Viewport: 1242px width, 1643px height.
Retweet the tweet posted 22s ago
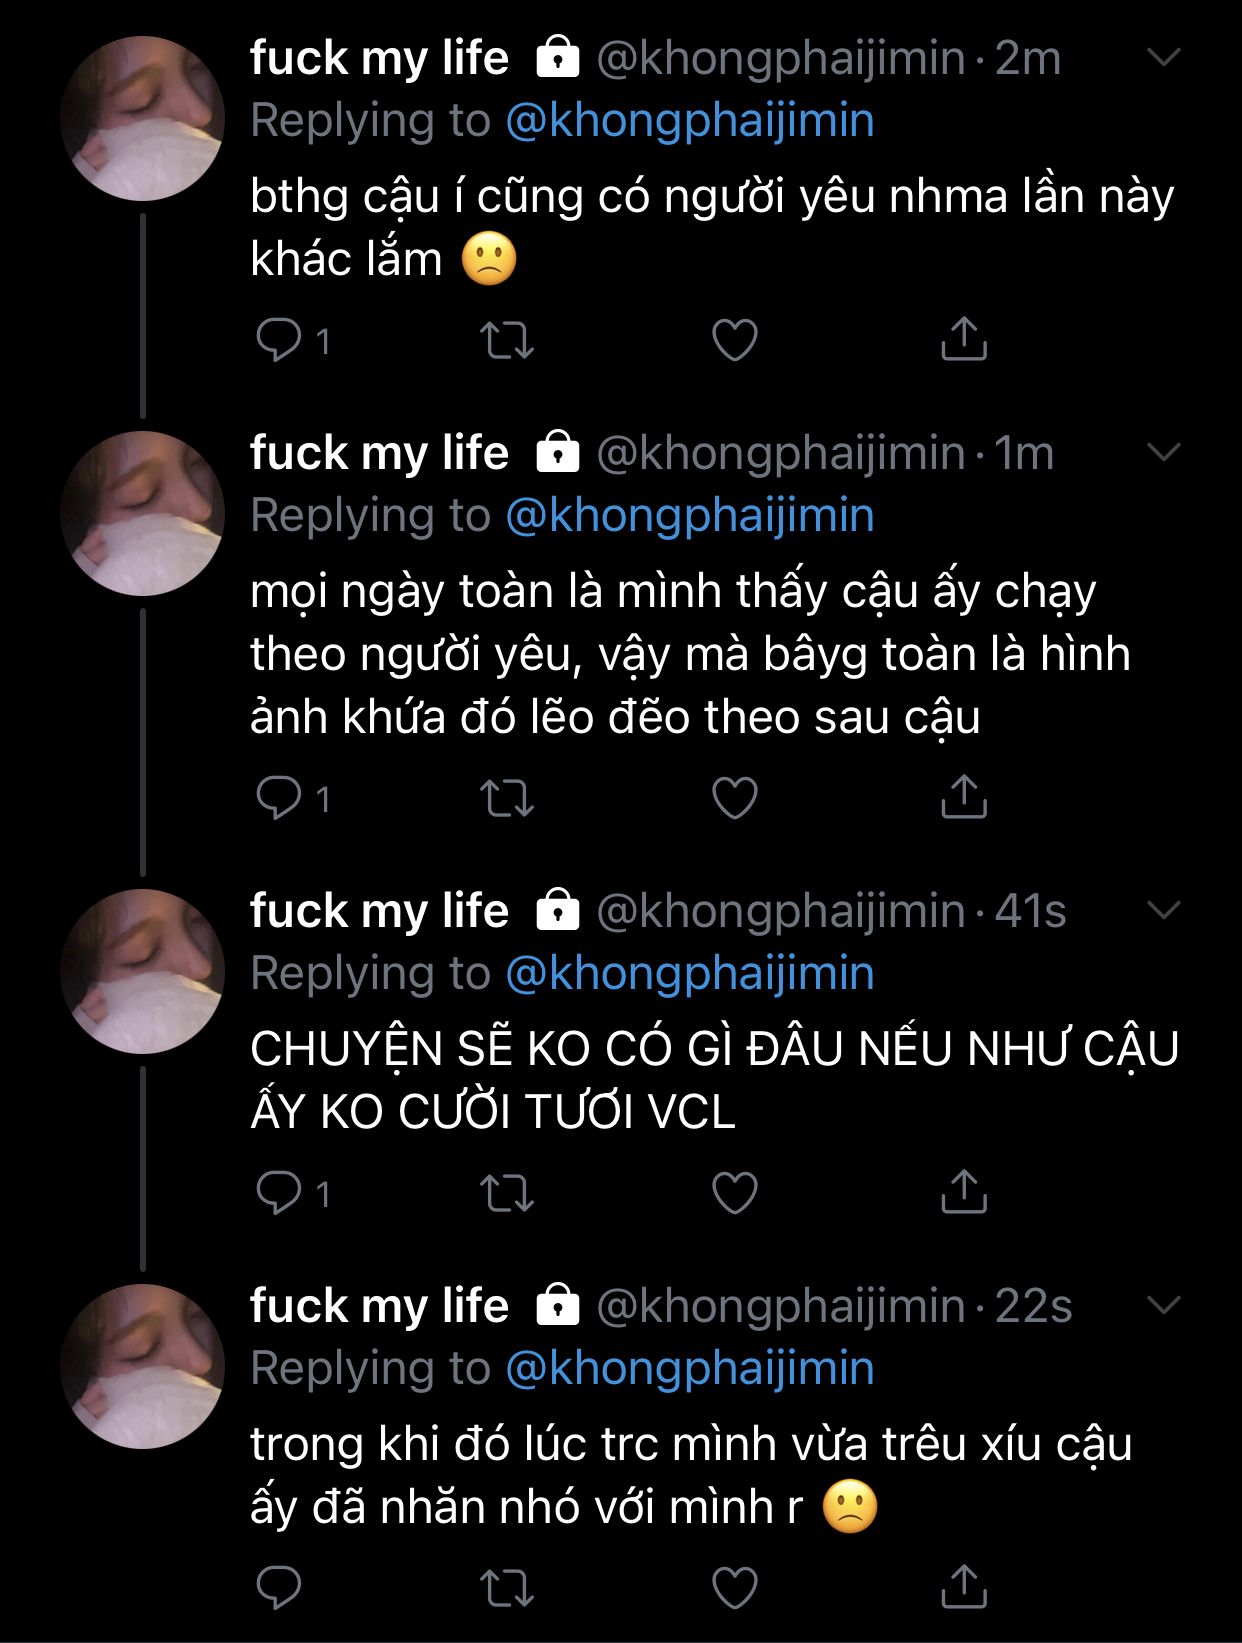pyautogui.click(x=507, y=1588)
